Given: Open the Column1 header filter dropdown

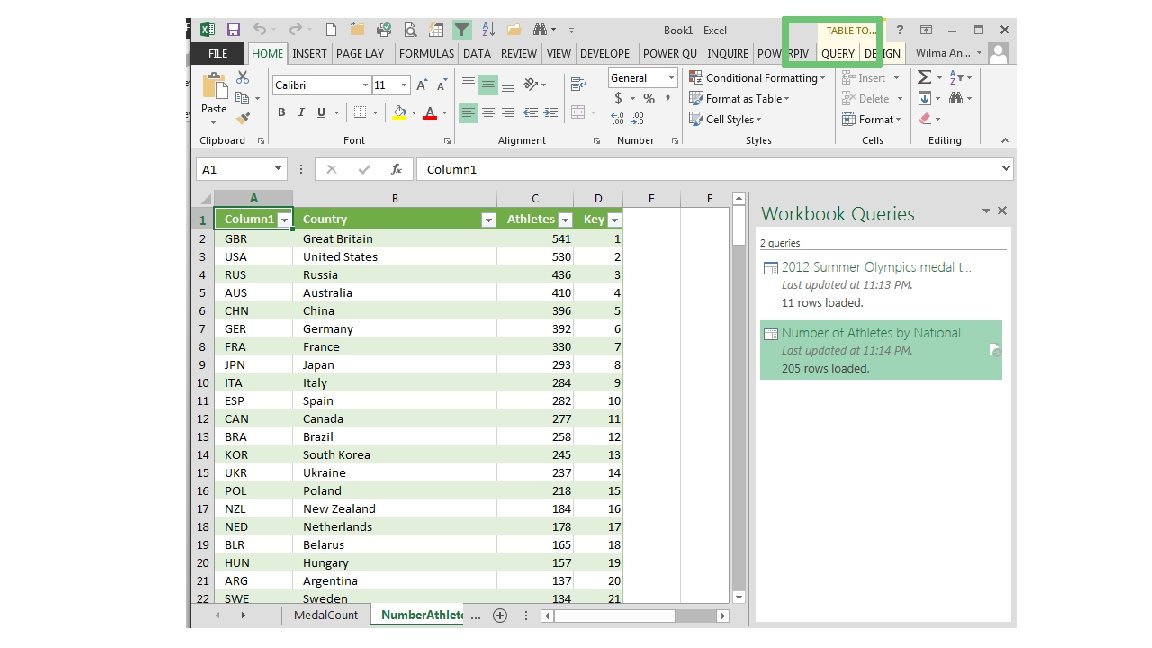Looking at the screenshot, I should [x=284, y=220].
